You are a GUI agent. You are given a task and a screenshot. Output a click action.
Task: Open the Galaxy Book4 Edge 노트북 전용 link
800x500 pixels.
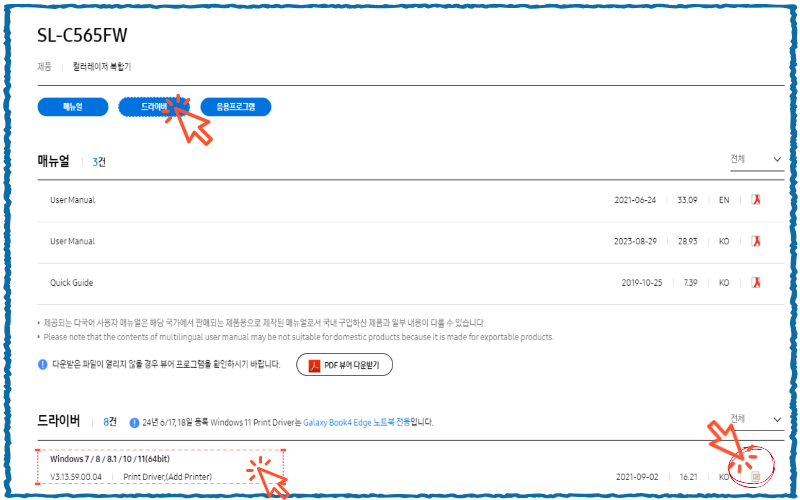[357, 422]
